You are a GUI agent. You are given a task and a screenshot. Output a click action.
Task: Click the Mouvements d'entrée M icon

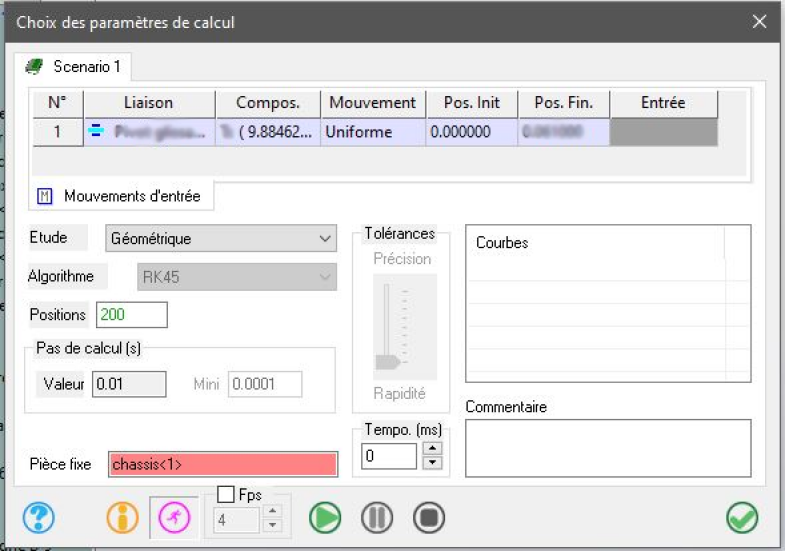coord(45,196)
